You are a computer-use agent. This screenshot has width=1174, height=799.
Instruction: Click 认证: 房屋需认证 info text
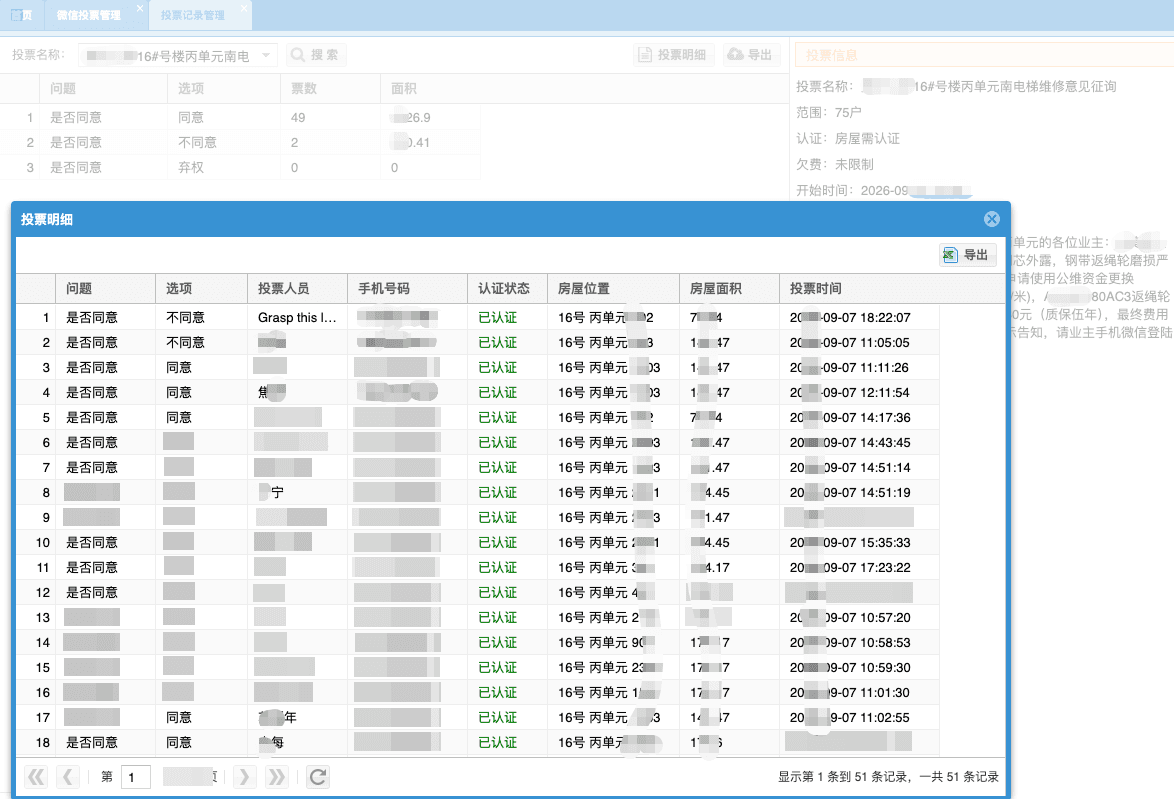(848, 139)
